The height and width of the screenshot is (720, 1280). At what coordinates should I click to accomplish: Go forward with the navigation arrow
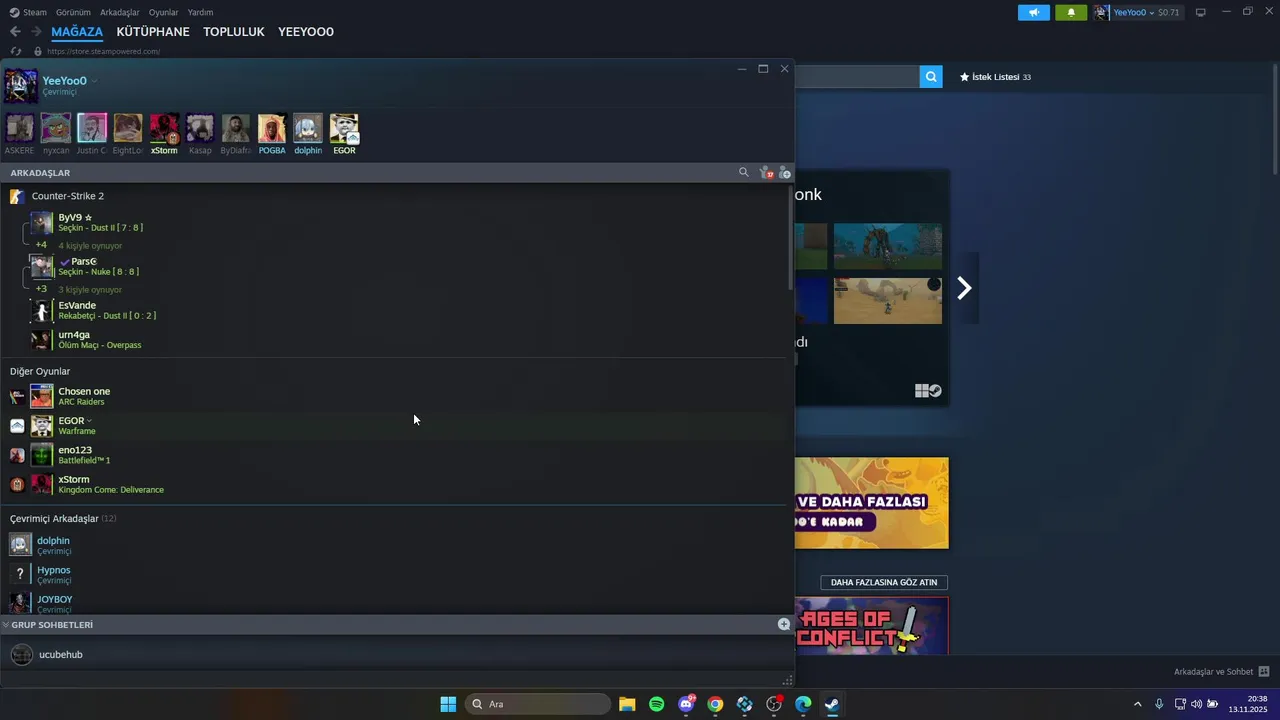click(36, 32)
